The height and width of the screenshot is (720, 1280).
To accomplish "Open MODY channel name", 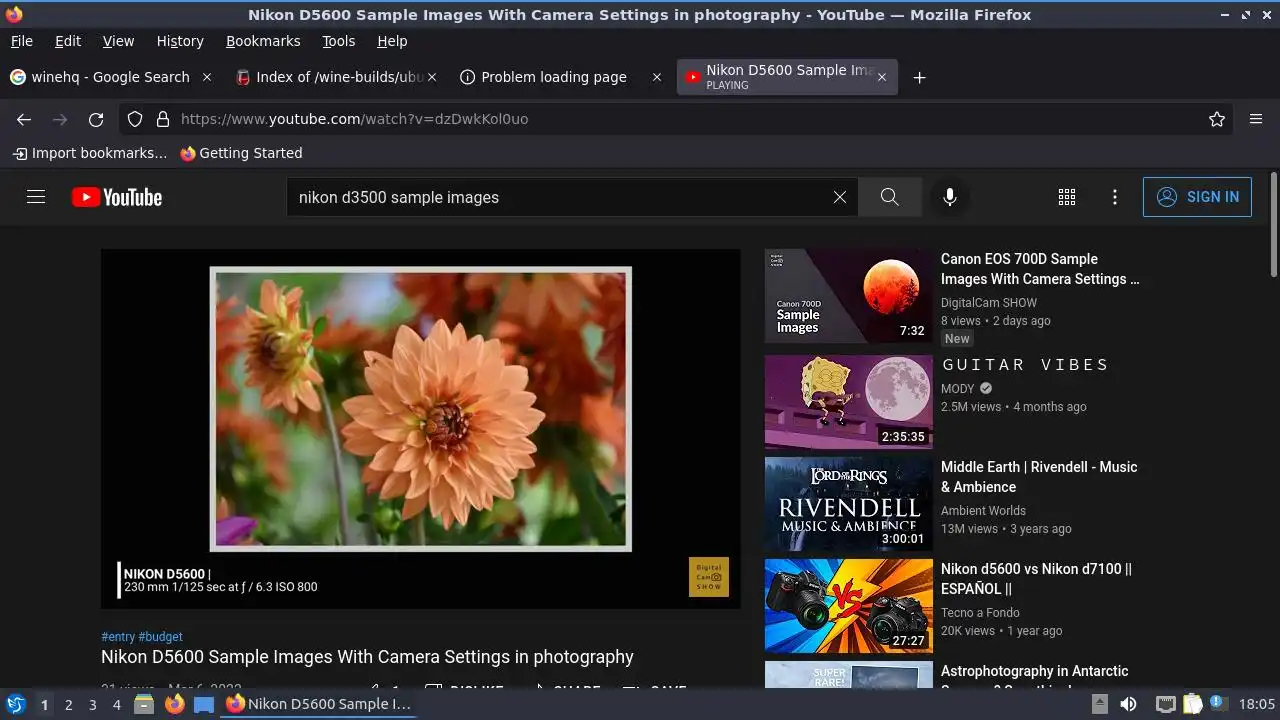I will (957, 389).
